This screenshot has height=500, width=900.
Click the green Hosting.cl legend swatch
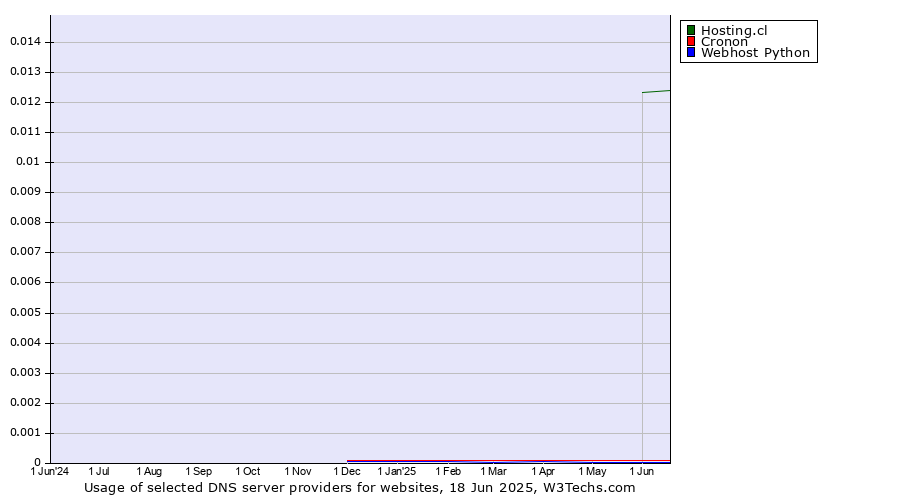click(691, 30)
